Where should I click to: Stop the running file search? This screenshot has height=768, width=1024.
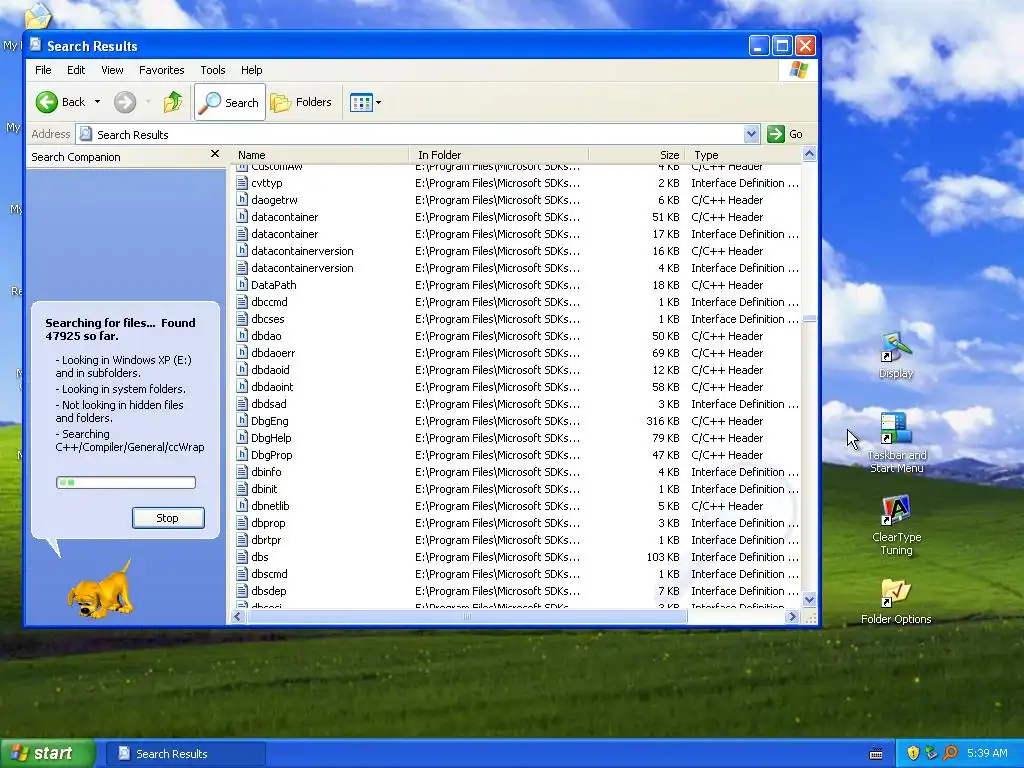168,518
